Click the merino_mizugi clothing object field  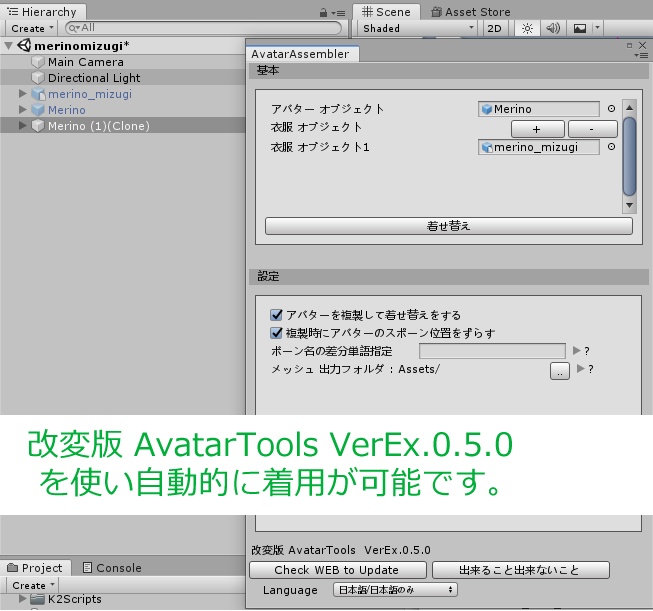539,147
